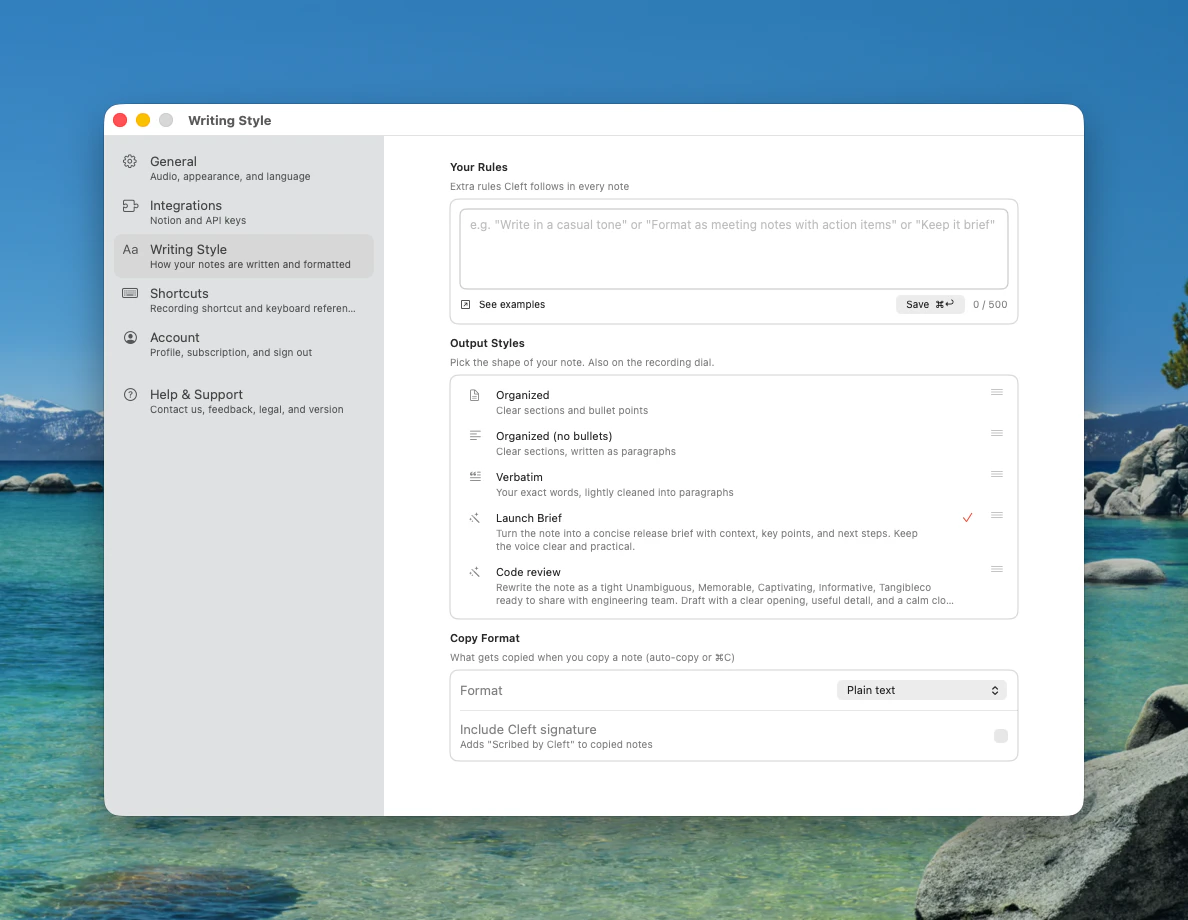Click the Save button under Your Rules
The width and height of the screenshot is (1188, 920).
pyautogui.click(x=930, y=305)
